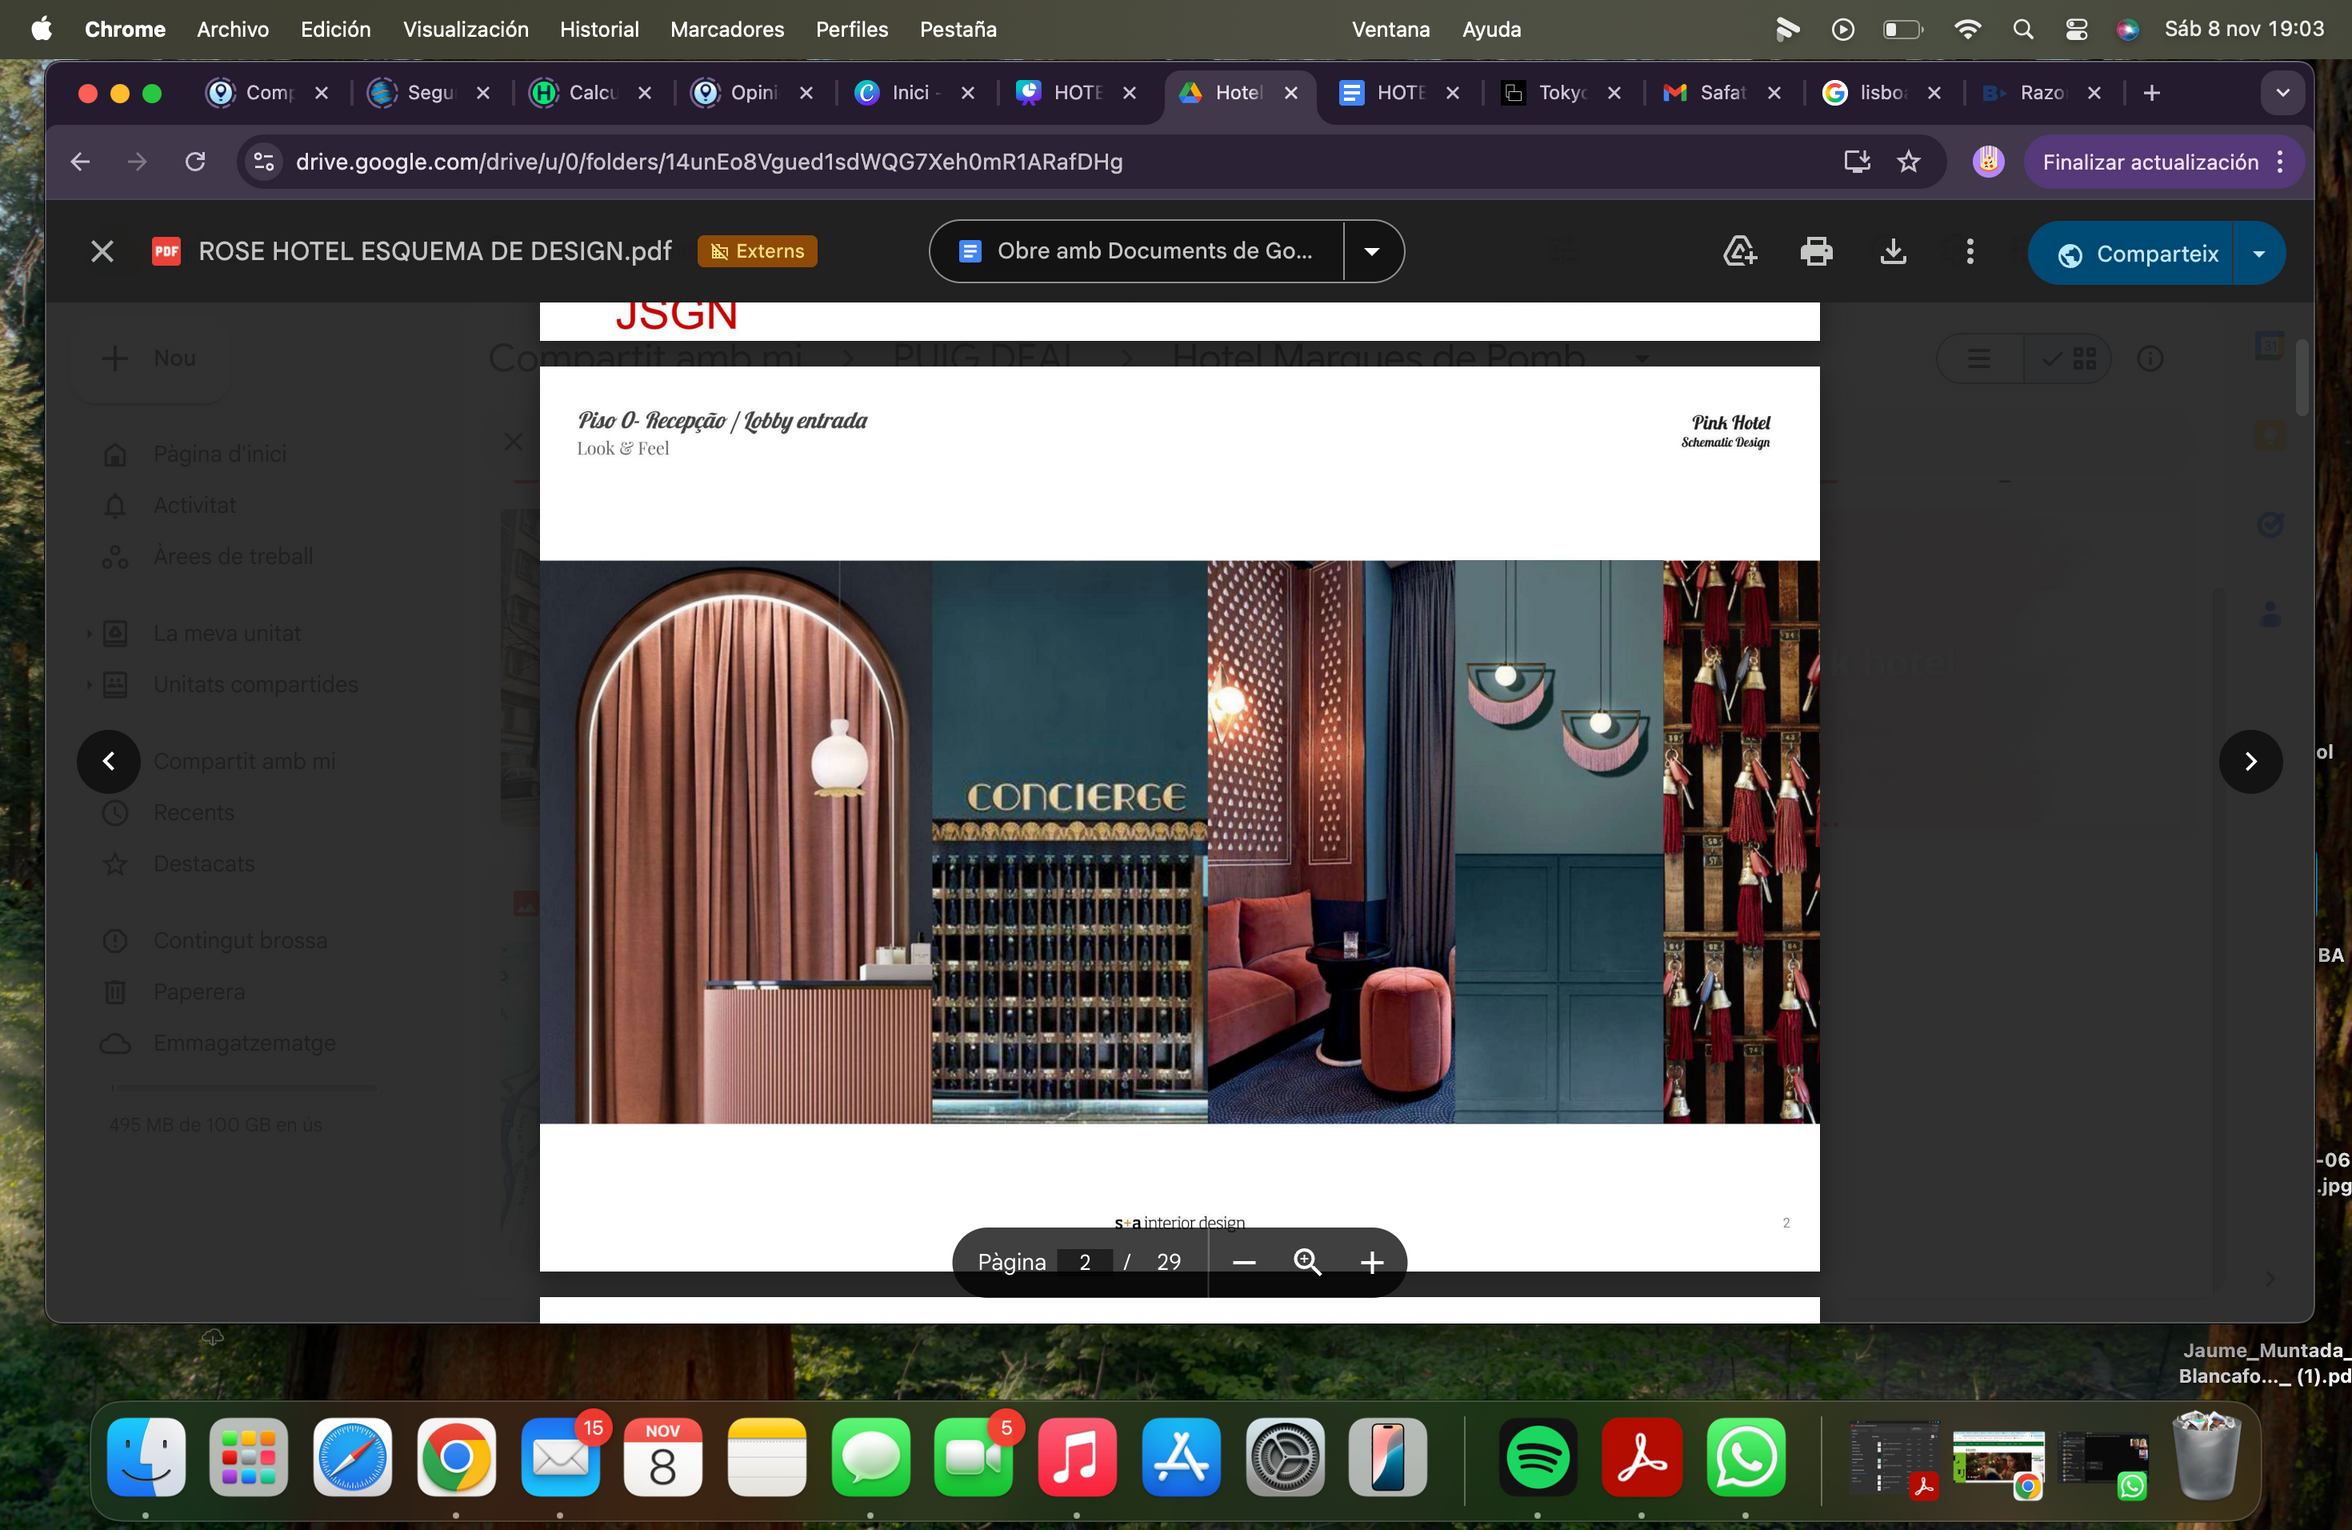Close the PDF preview with X icon

102,251
